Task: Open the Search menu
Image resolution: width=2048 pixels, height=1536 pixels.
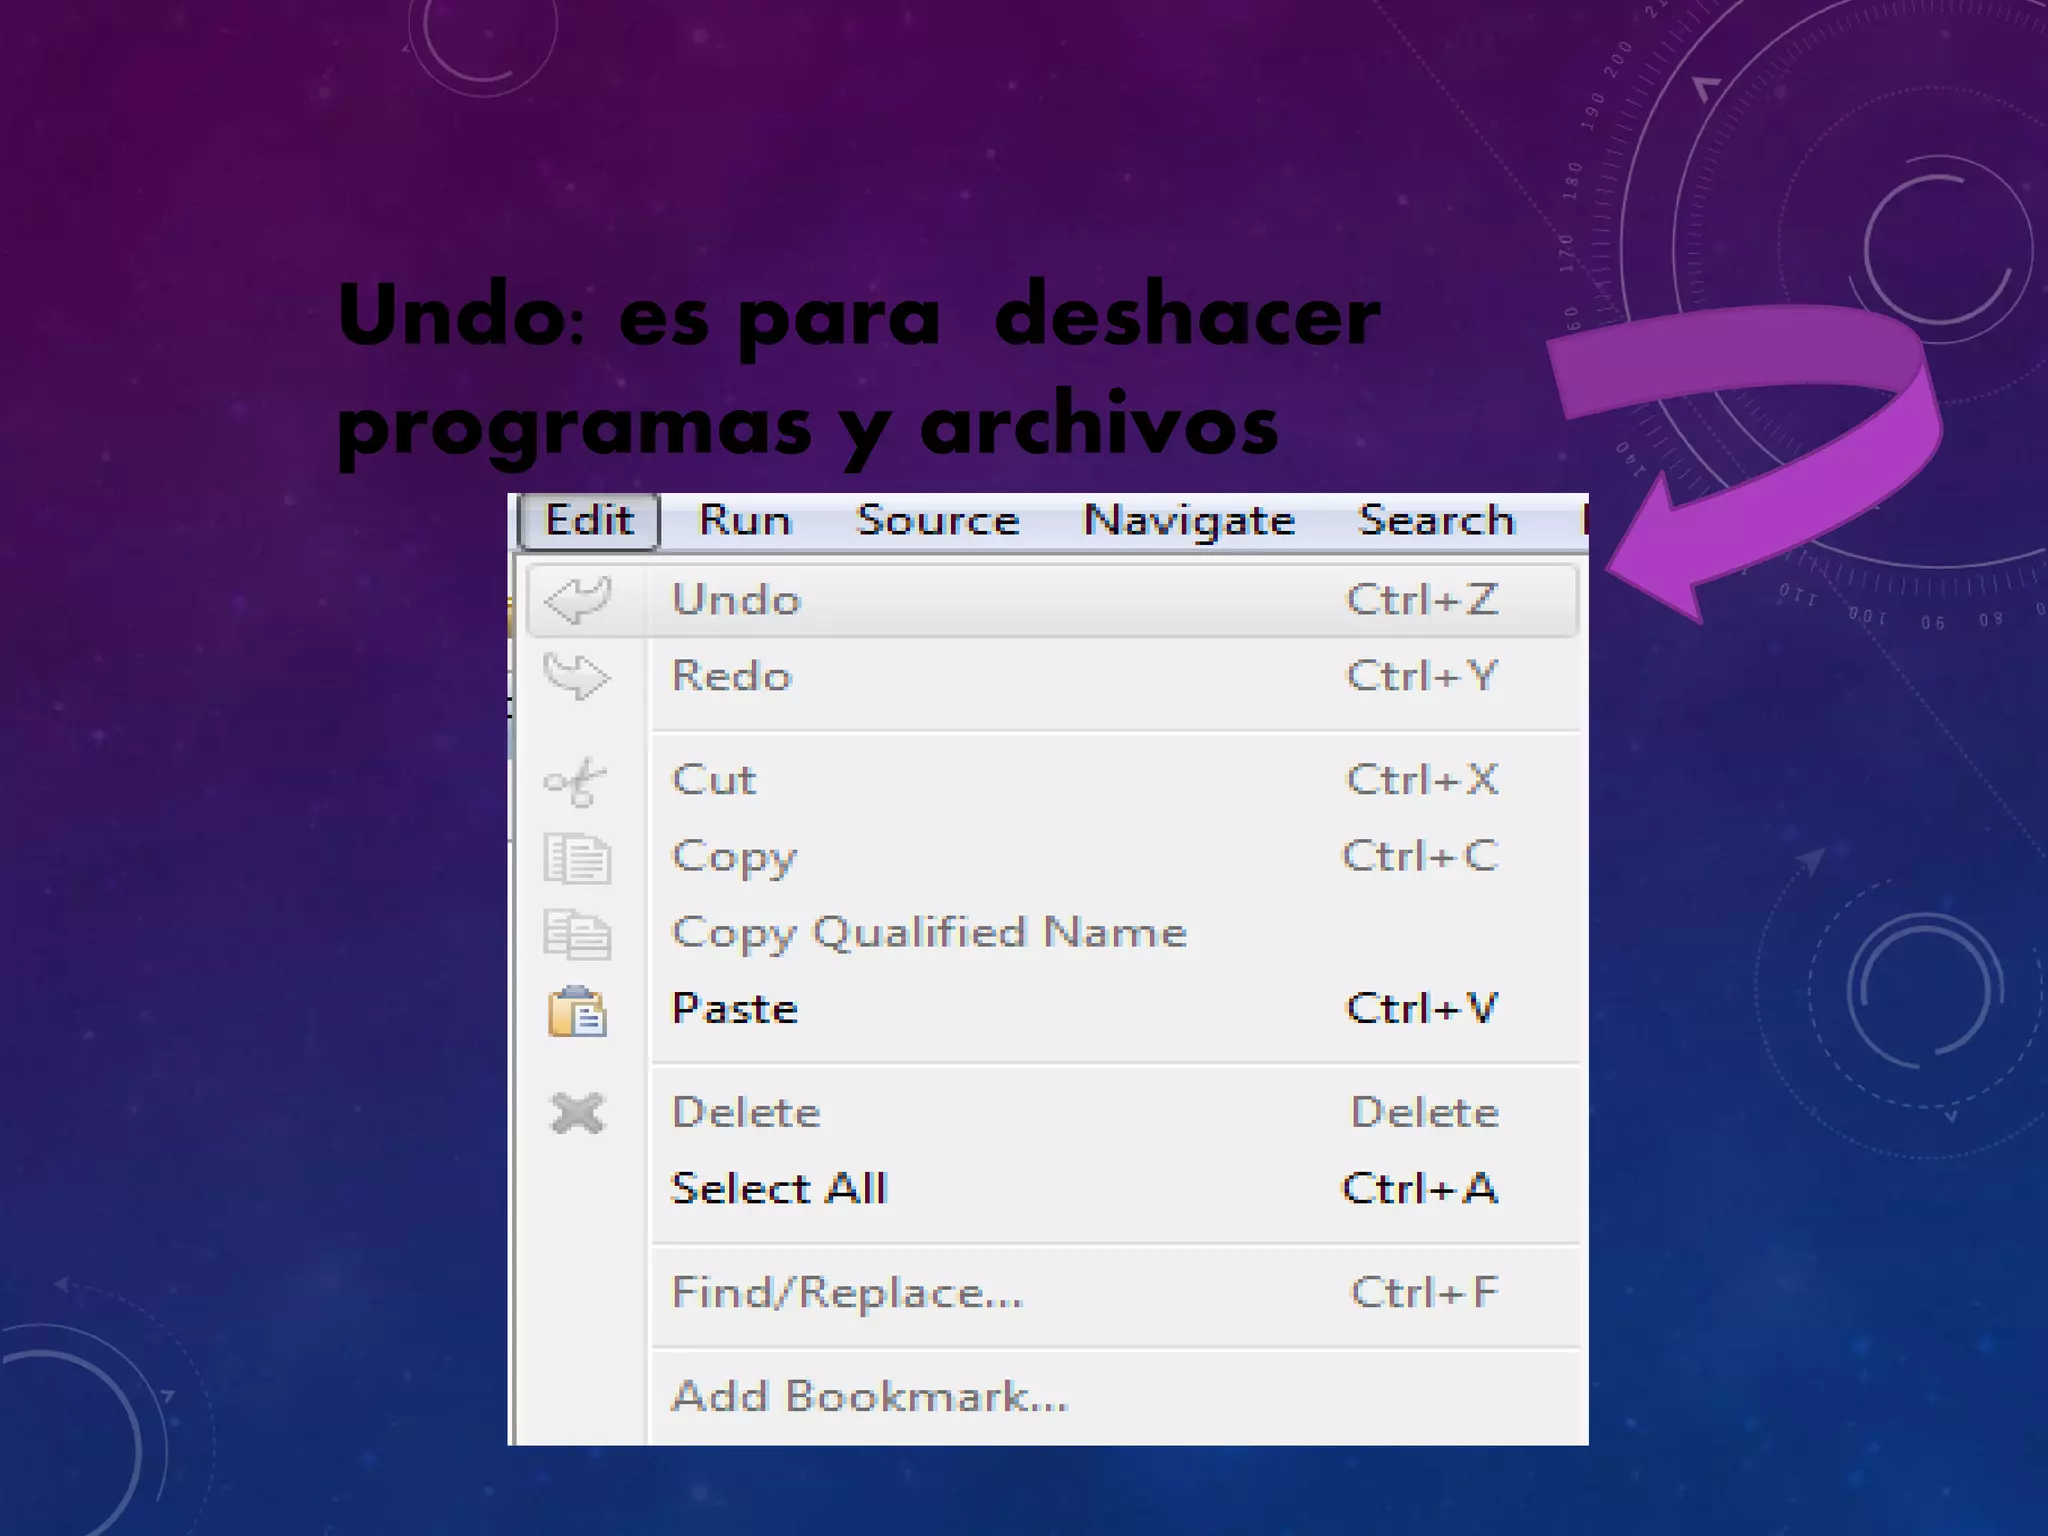Action: coord(1436,521)
